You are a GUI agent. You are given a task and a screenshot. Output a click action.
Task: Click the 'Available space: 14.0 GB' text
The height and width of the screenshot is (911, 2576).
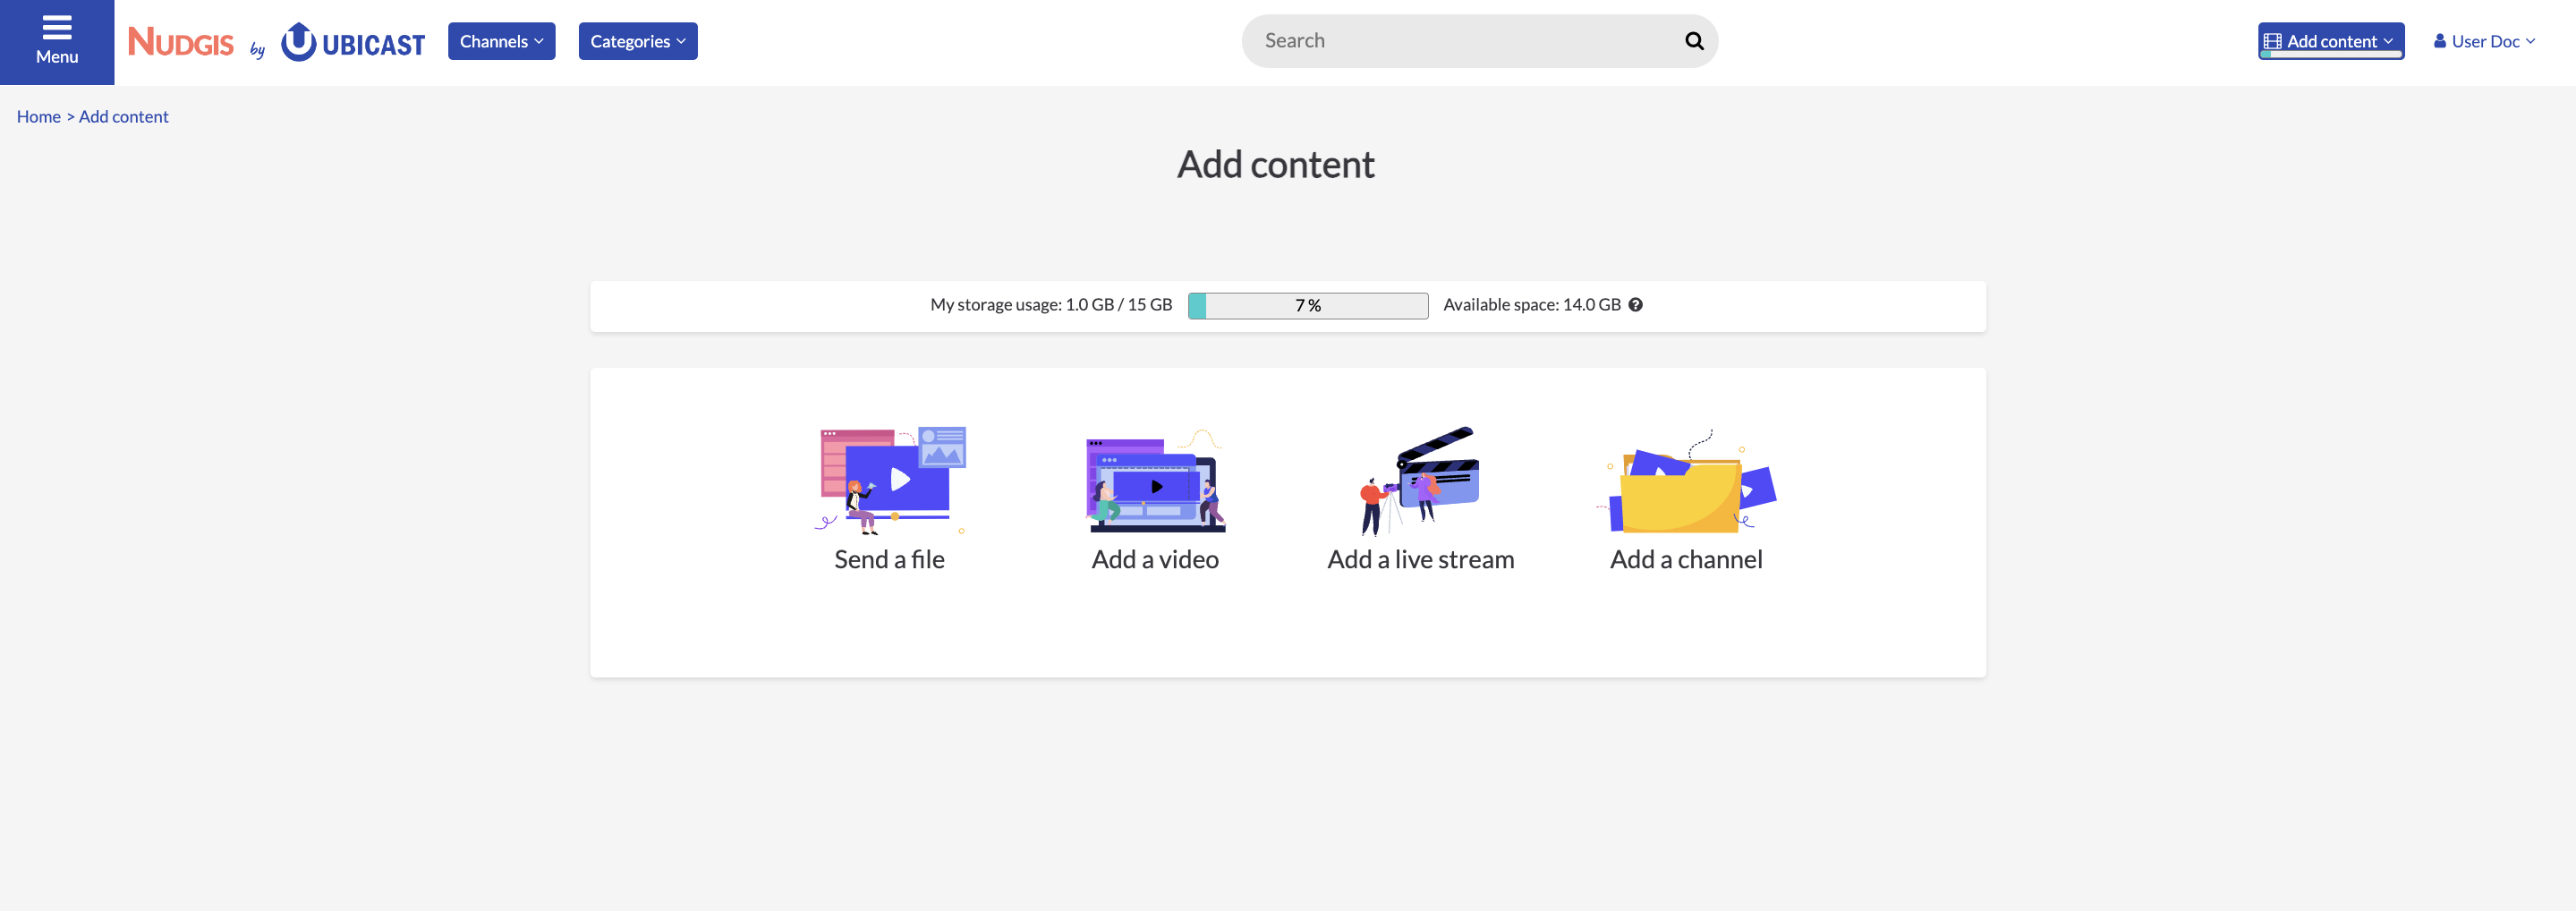1532,305
